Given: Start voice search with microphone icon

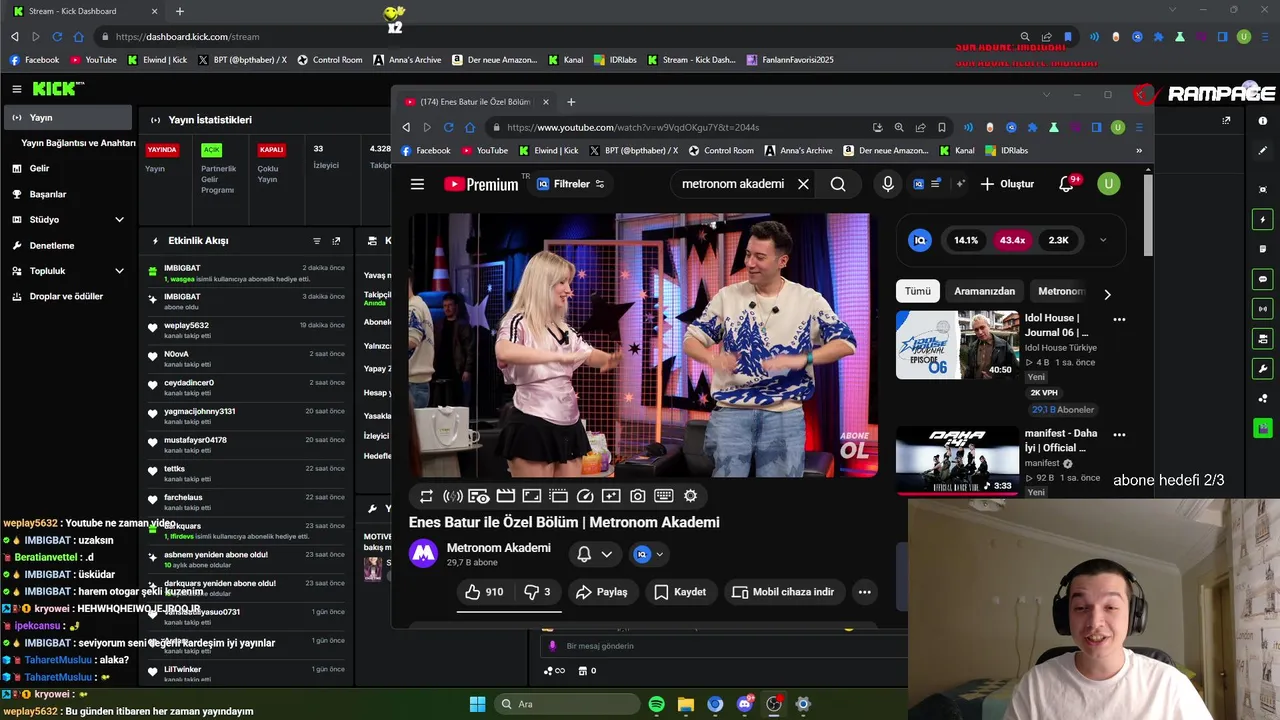Looking at the screenshot, I should click(887, 184).
